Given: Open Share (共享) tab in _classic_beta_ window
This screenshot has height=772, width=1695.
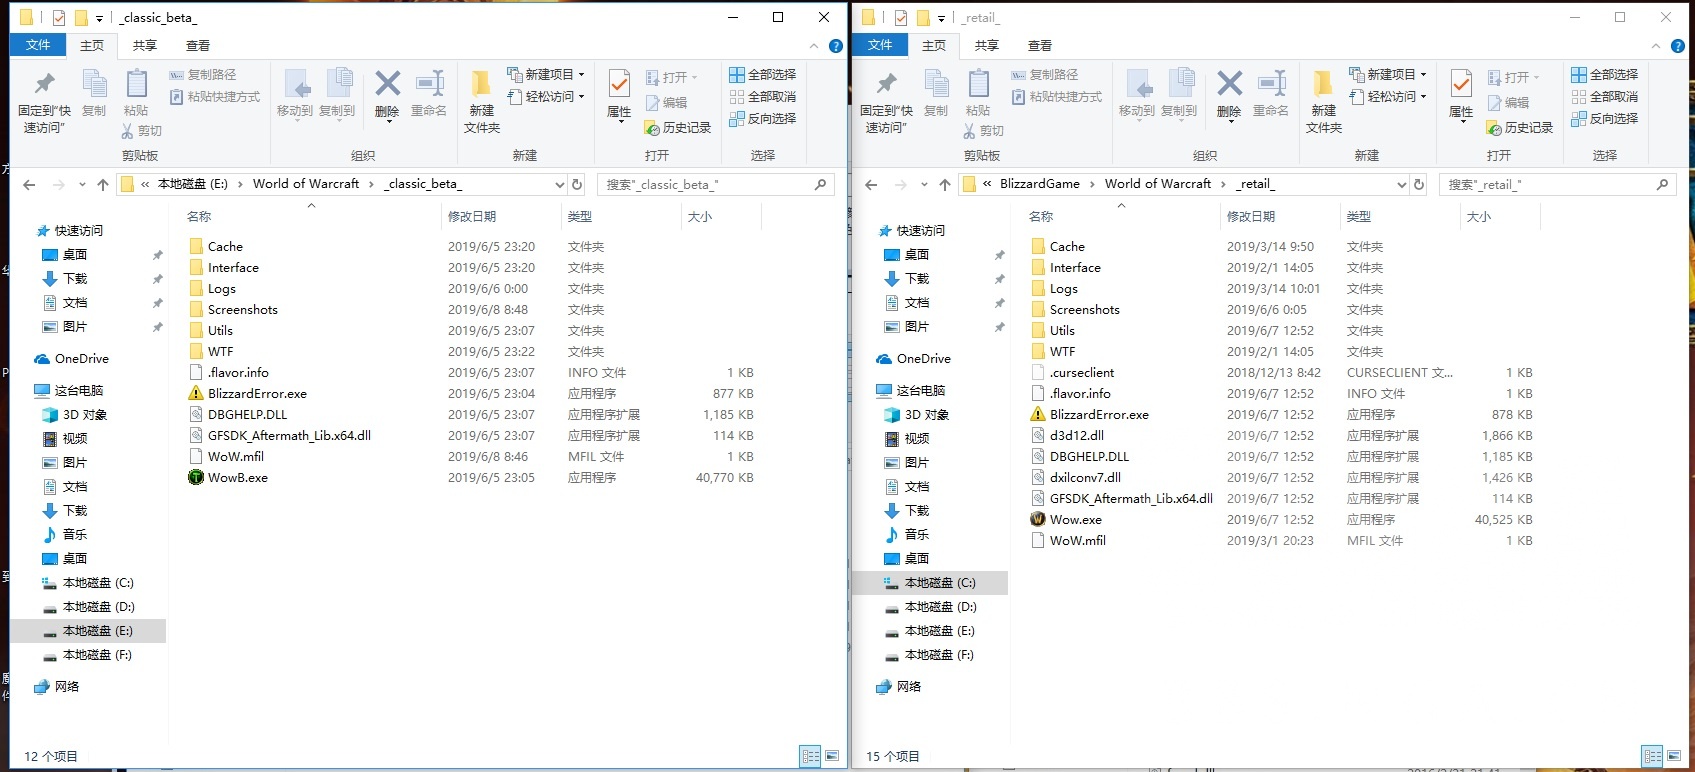Looking at the screenshot, I should pos(145,46).
